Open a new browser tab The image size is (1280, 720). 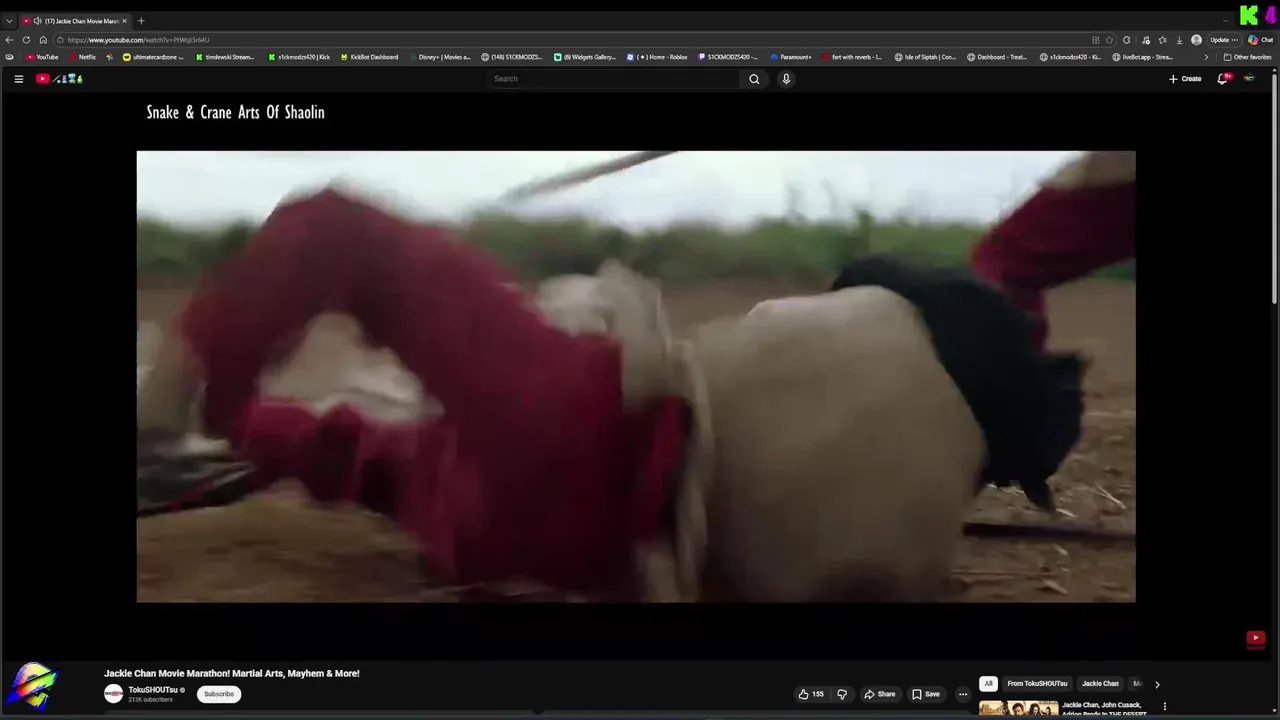[141, 21]
